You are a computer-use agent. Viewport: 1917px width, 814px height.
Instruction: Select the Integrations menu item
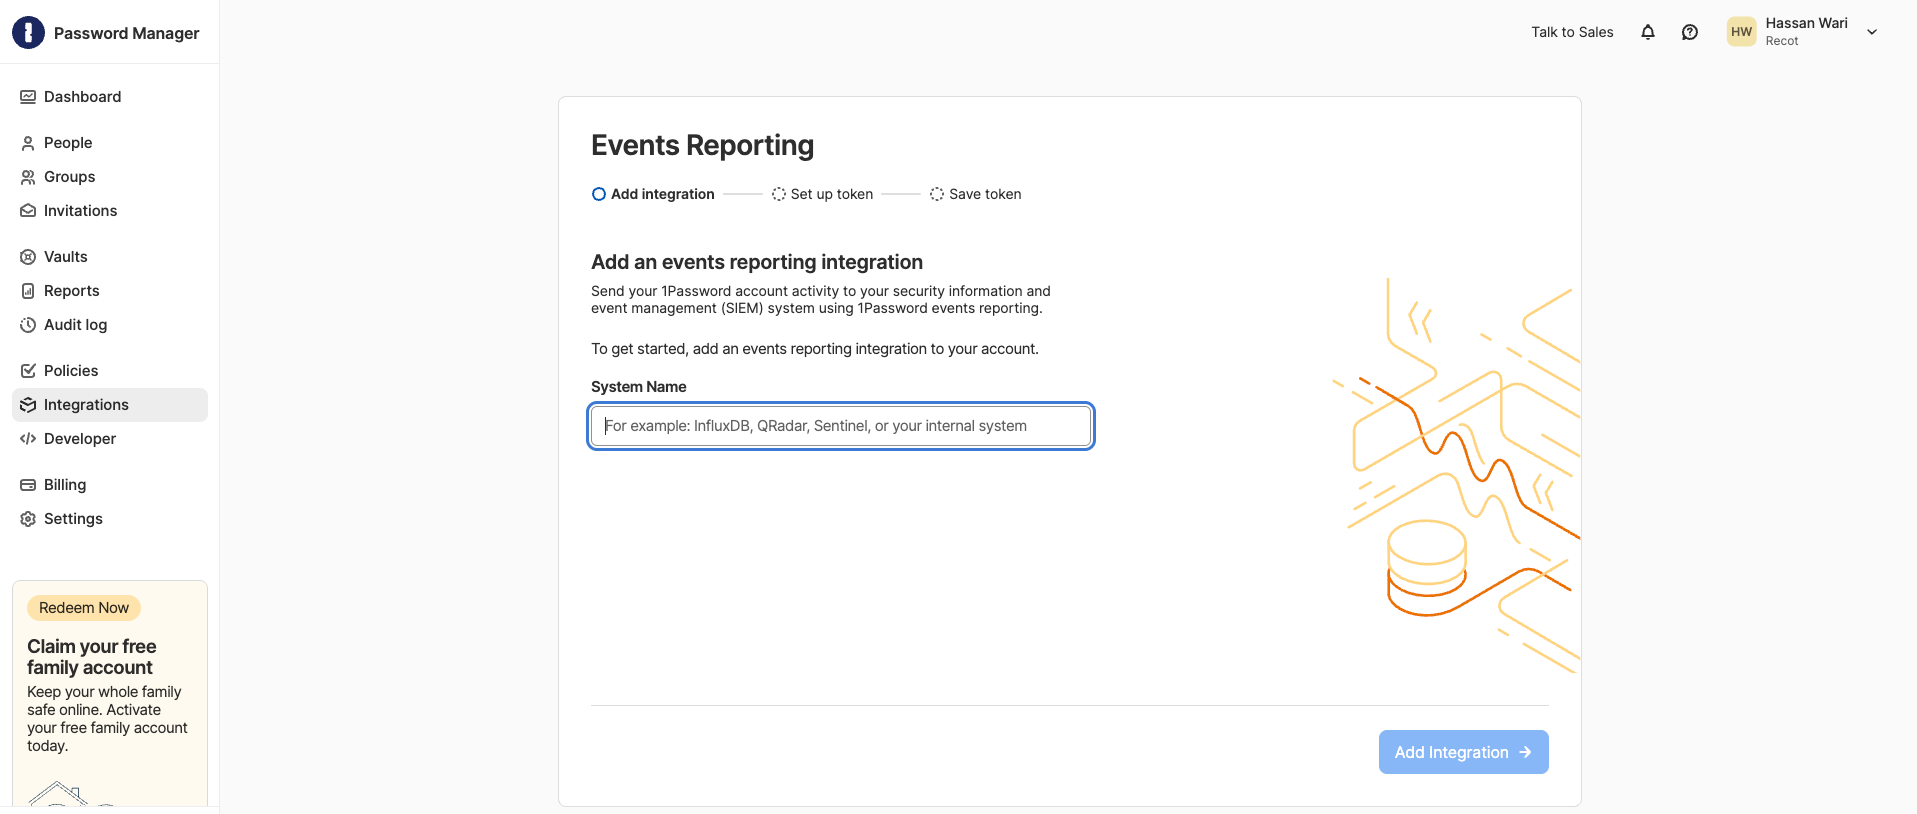[110, 405]
